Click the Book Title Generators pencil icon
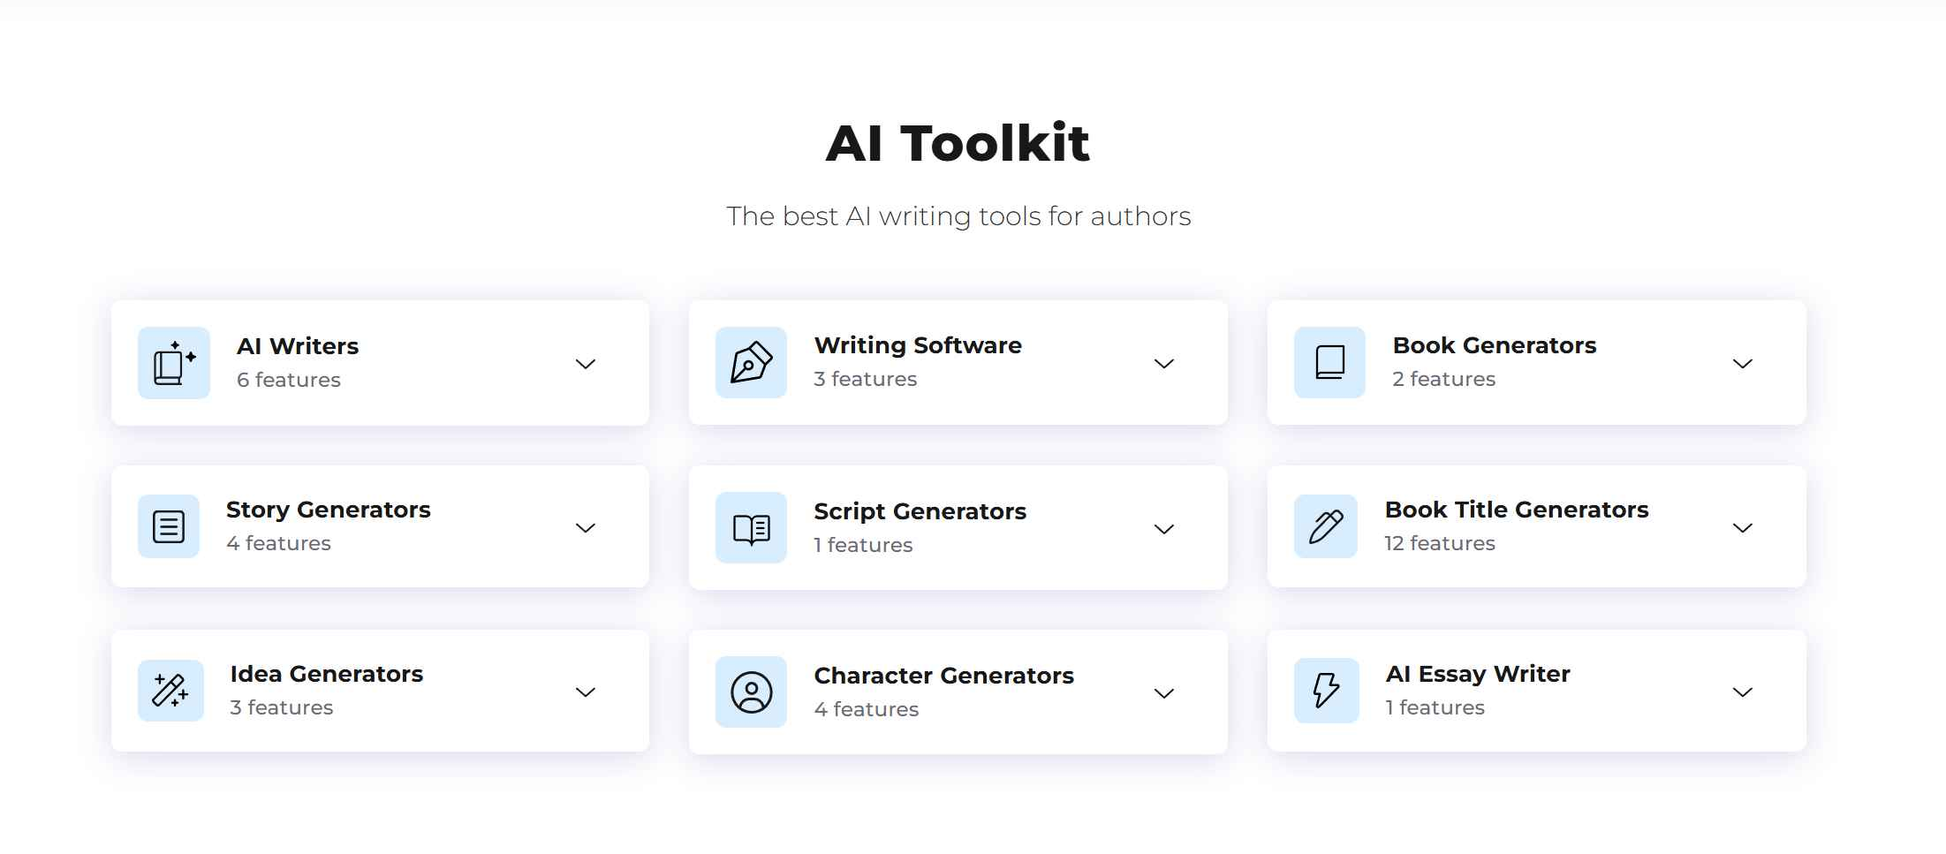Image resolution: width=1946 pixels, height=854 pixels. pos(1325,526)
